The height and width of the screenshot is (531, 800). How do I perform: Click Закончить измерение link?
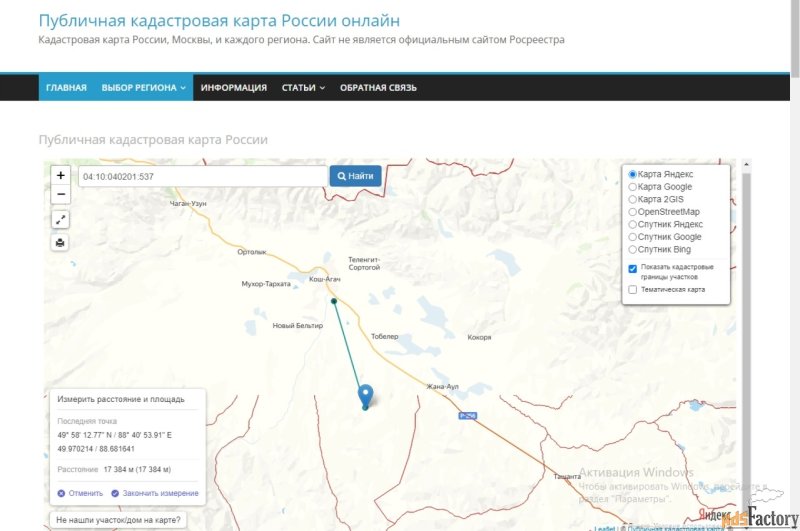pos(160,493)
